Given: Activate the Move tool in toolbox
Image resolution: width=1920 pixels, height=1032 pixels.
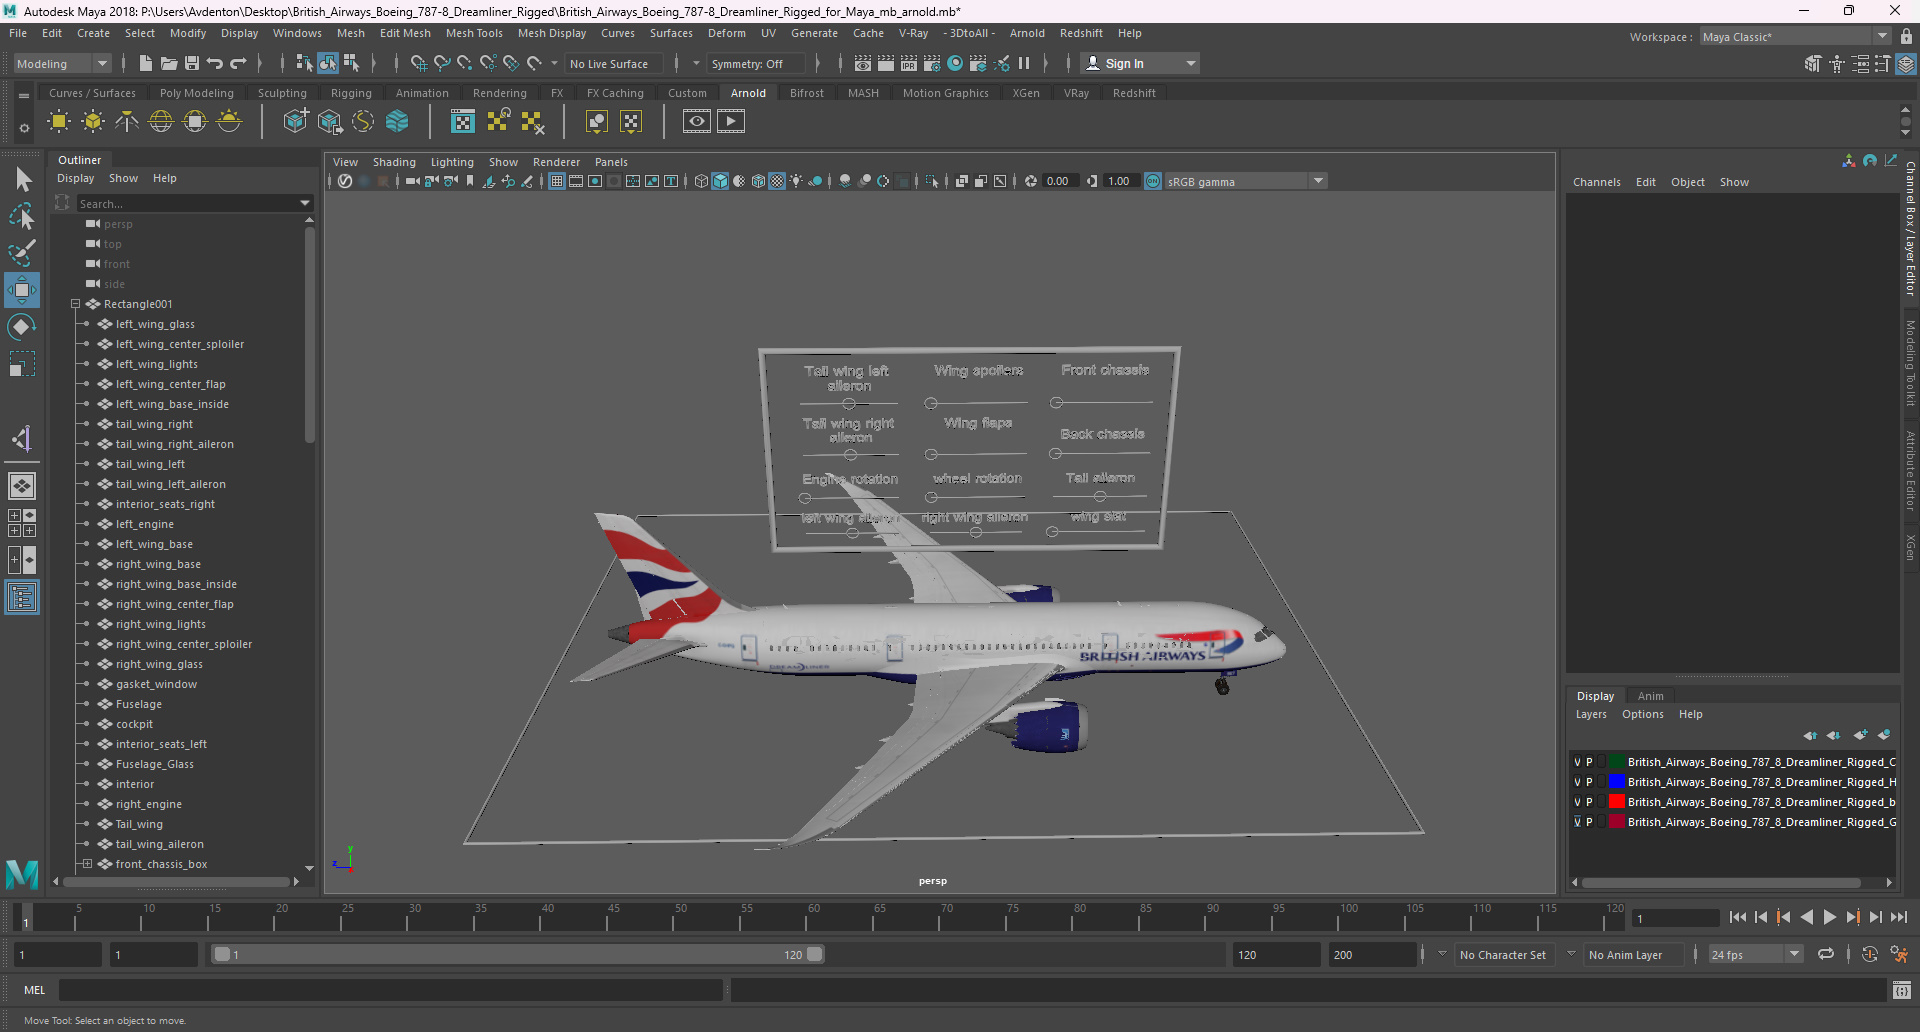Looking at the screenshot, I should 22,290.
